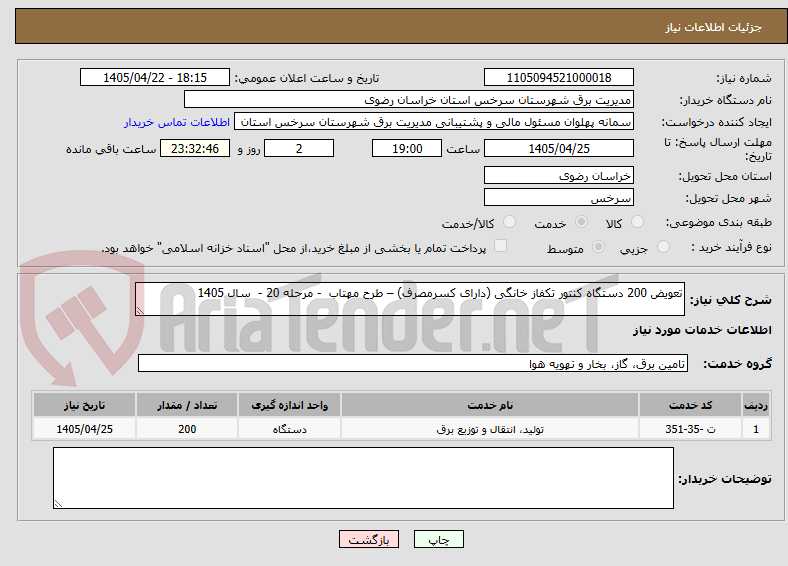Click the شماره نیاز label

(x=744, y=78)
